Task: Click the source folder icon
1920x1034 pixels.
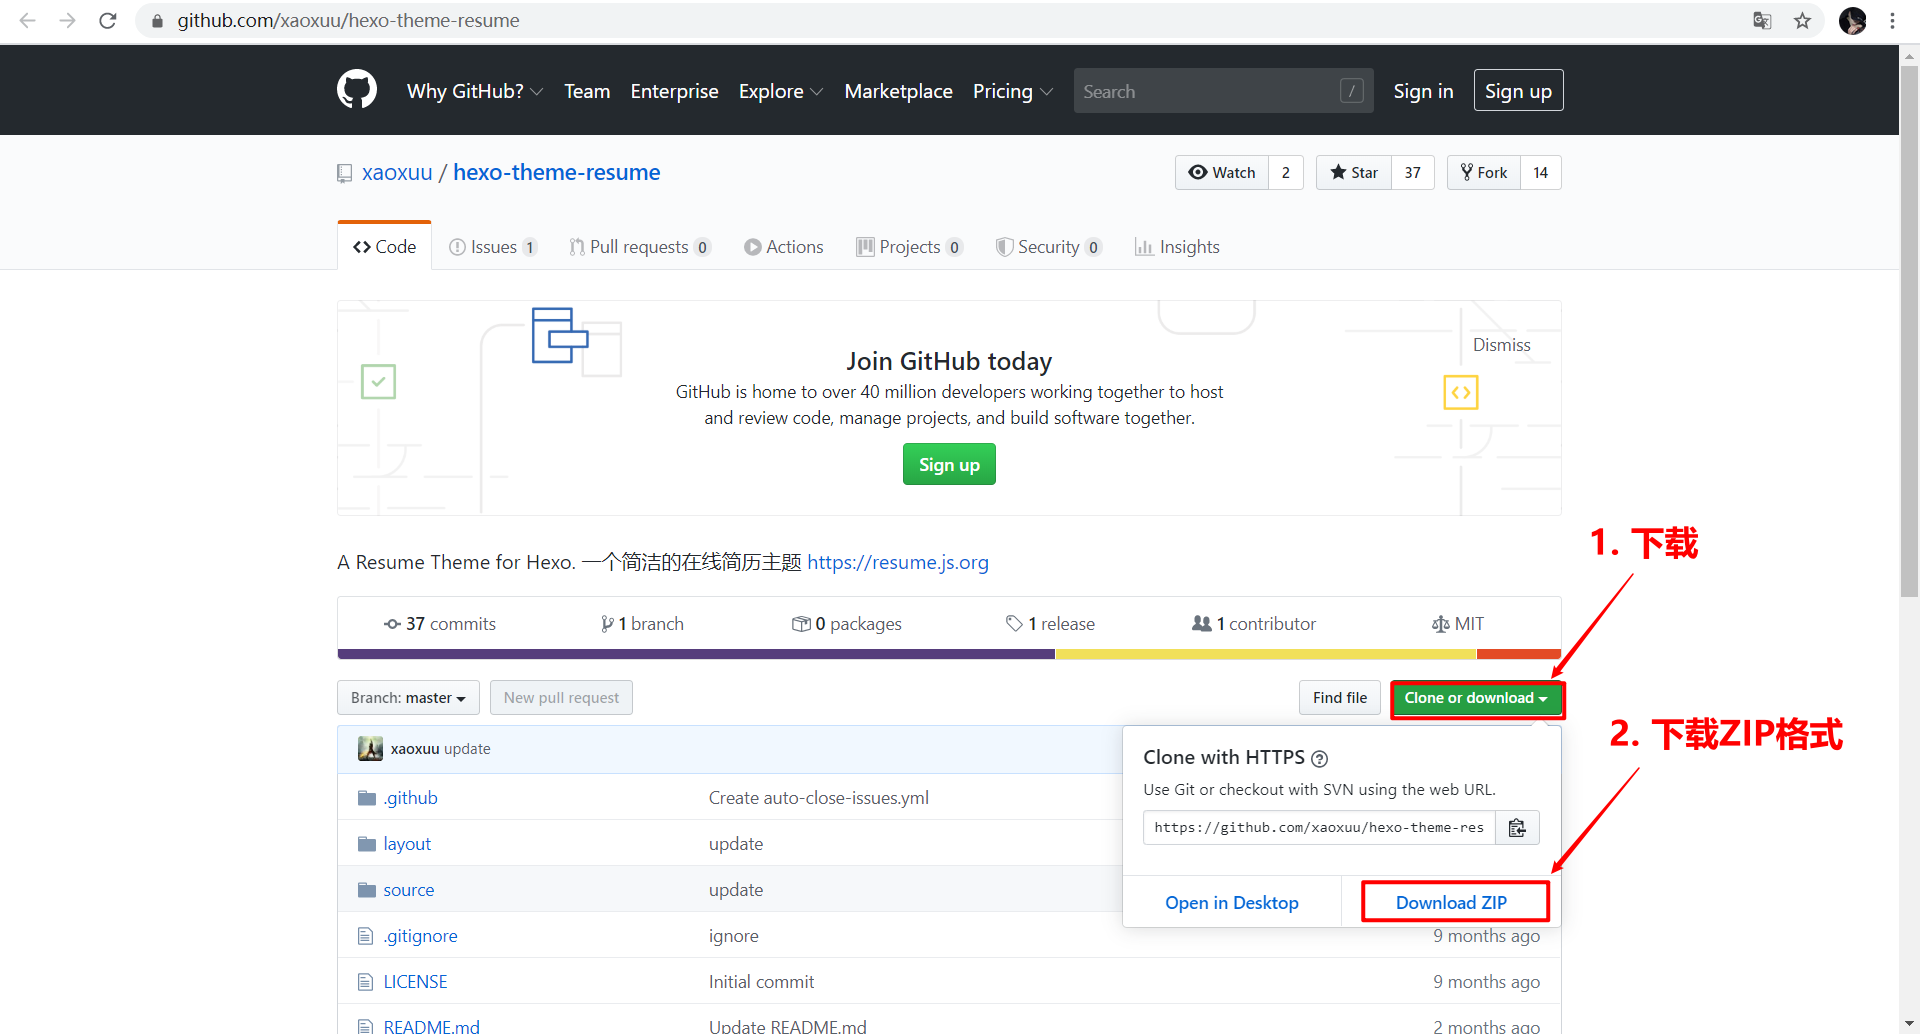Action: click(x=367, y=890)
